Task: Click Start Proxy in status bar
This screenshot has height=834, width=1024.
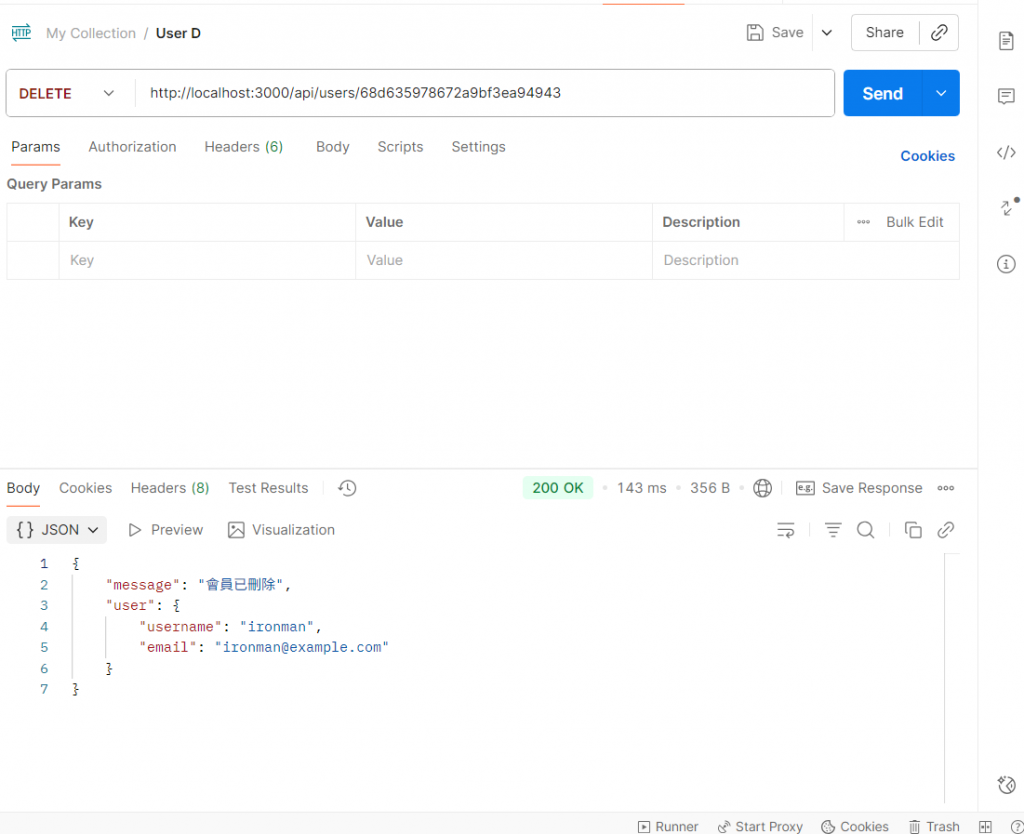Action: pyautogui.click(x=760, y=827)
